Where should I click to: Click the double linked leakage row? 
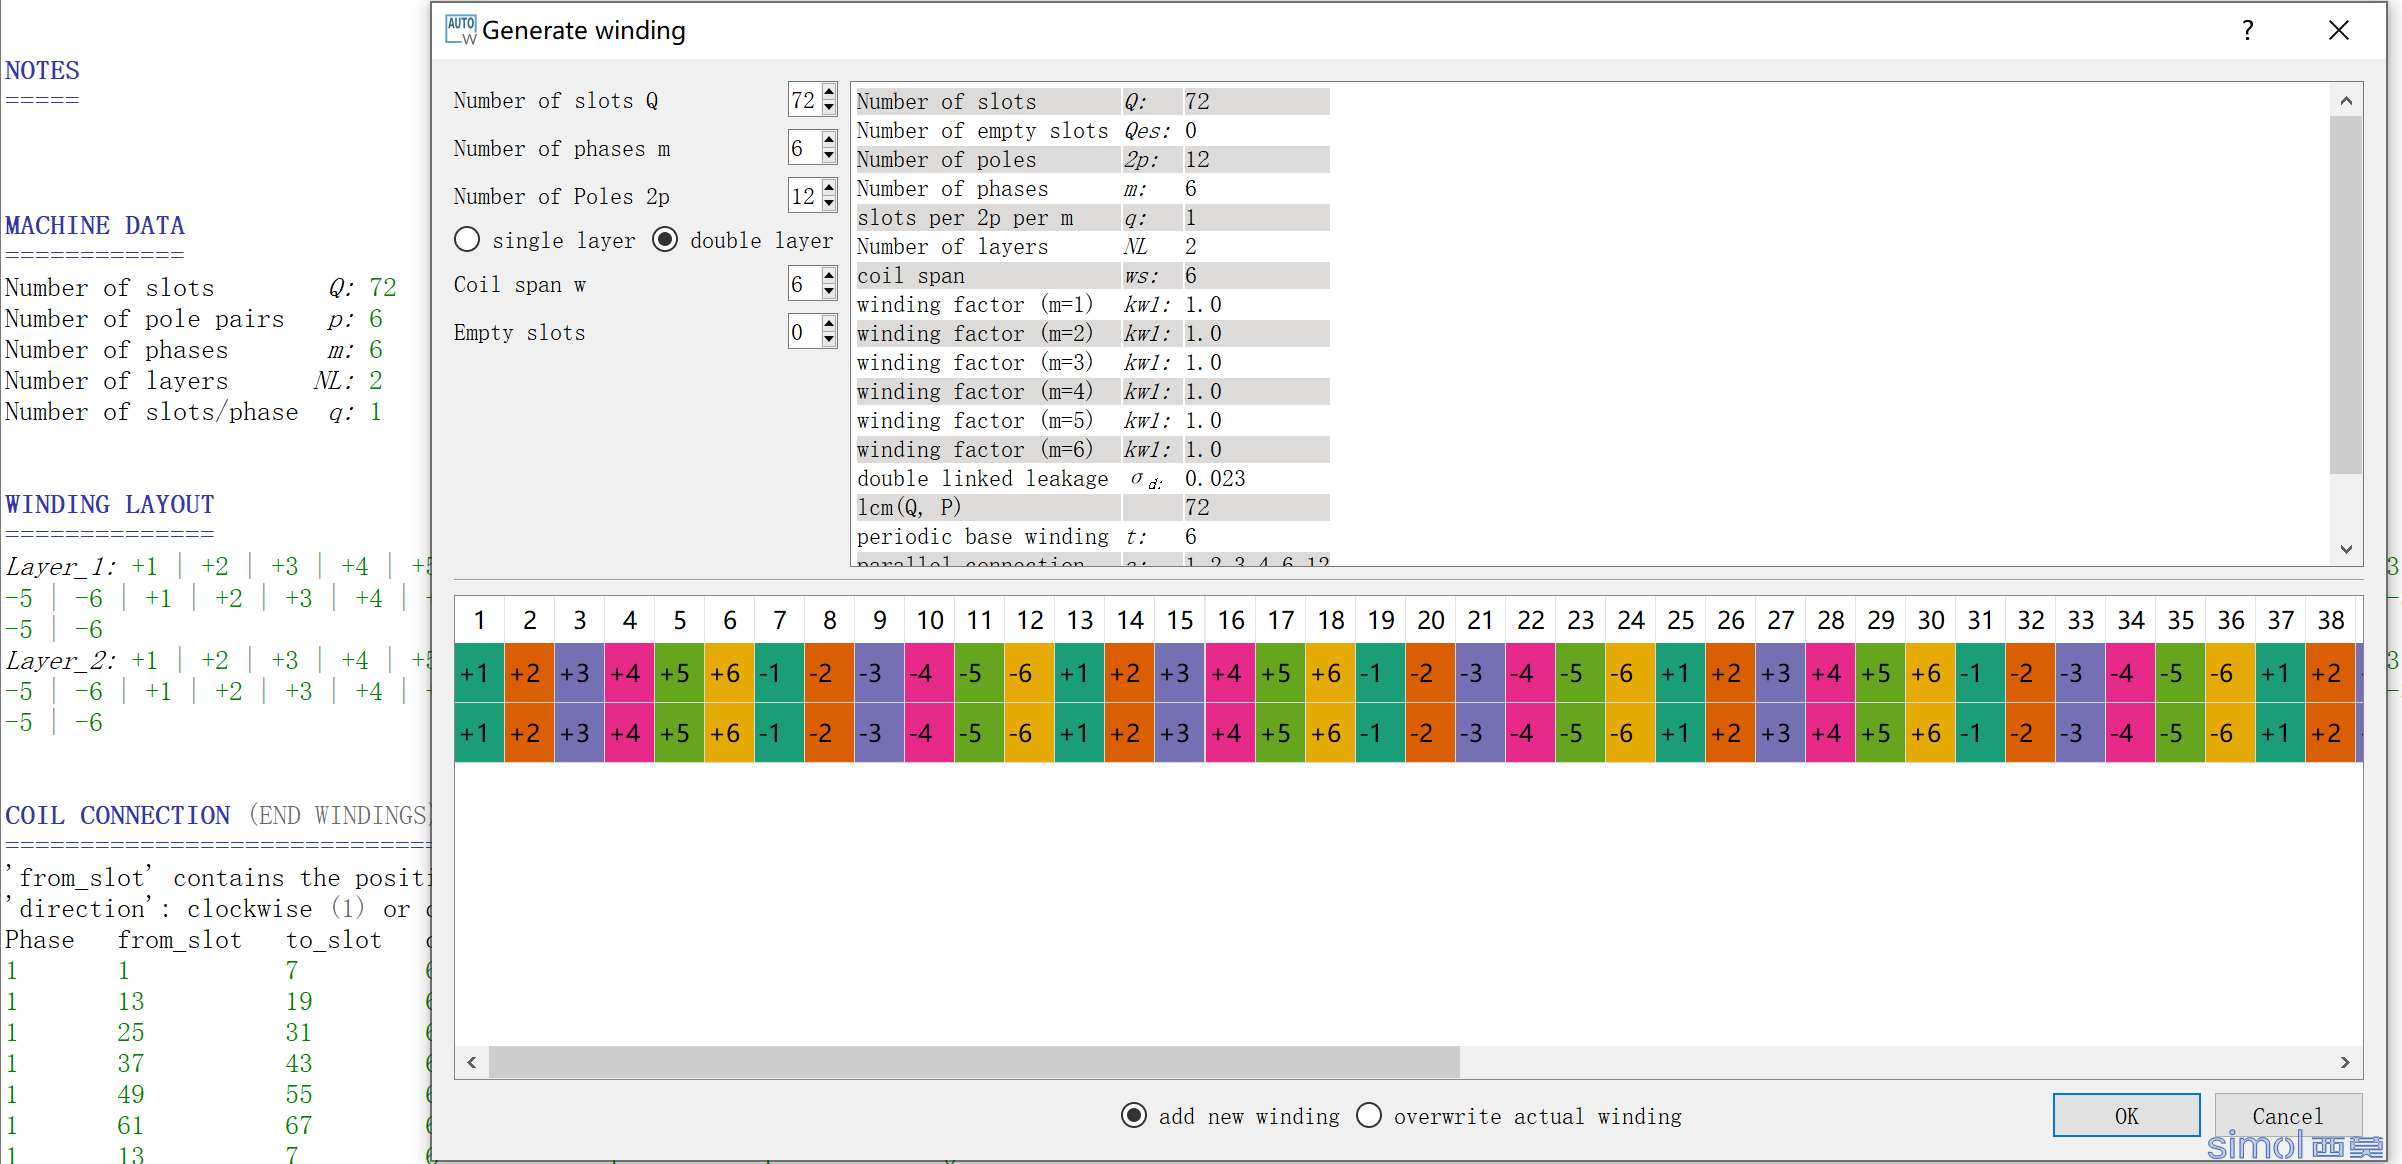click(1092, 478)
